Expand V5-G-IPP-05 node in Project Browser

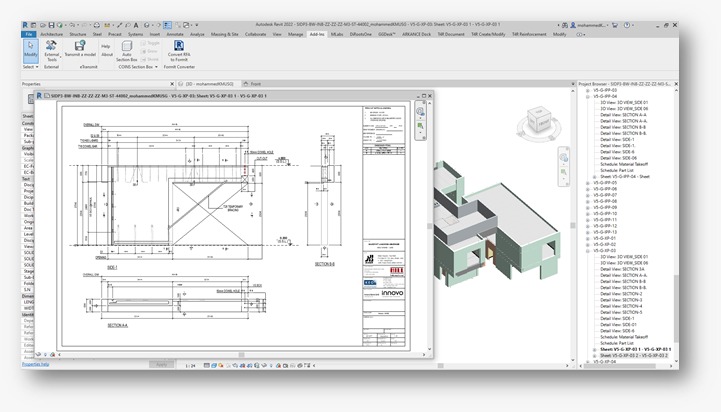coord(588,183)
